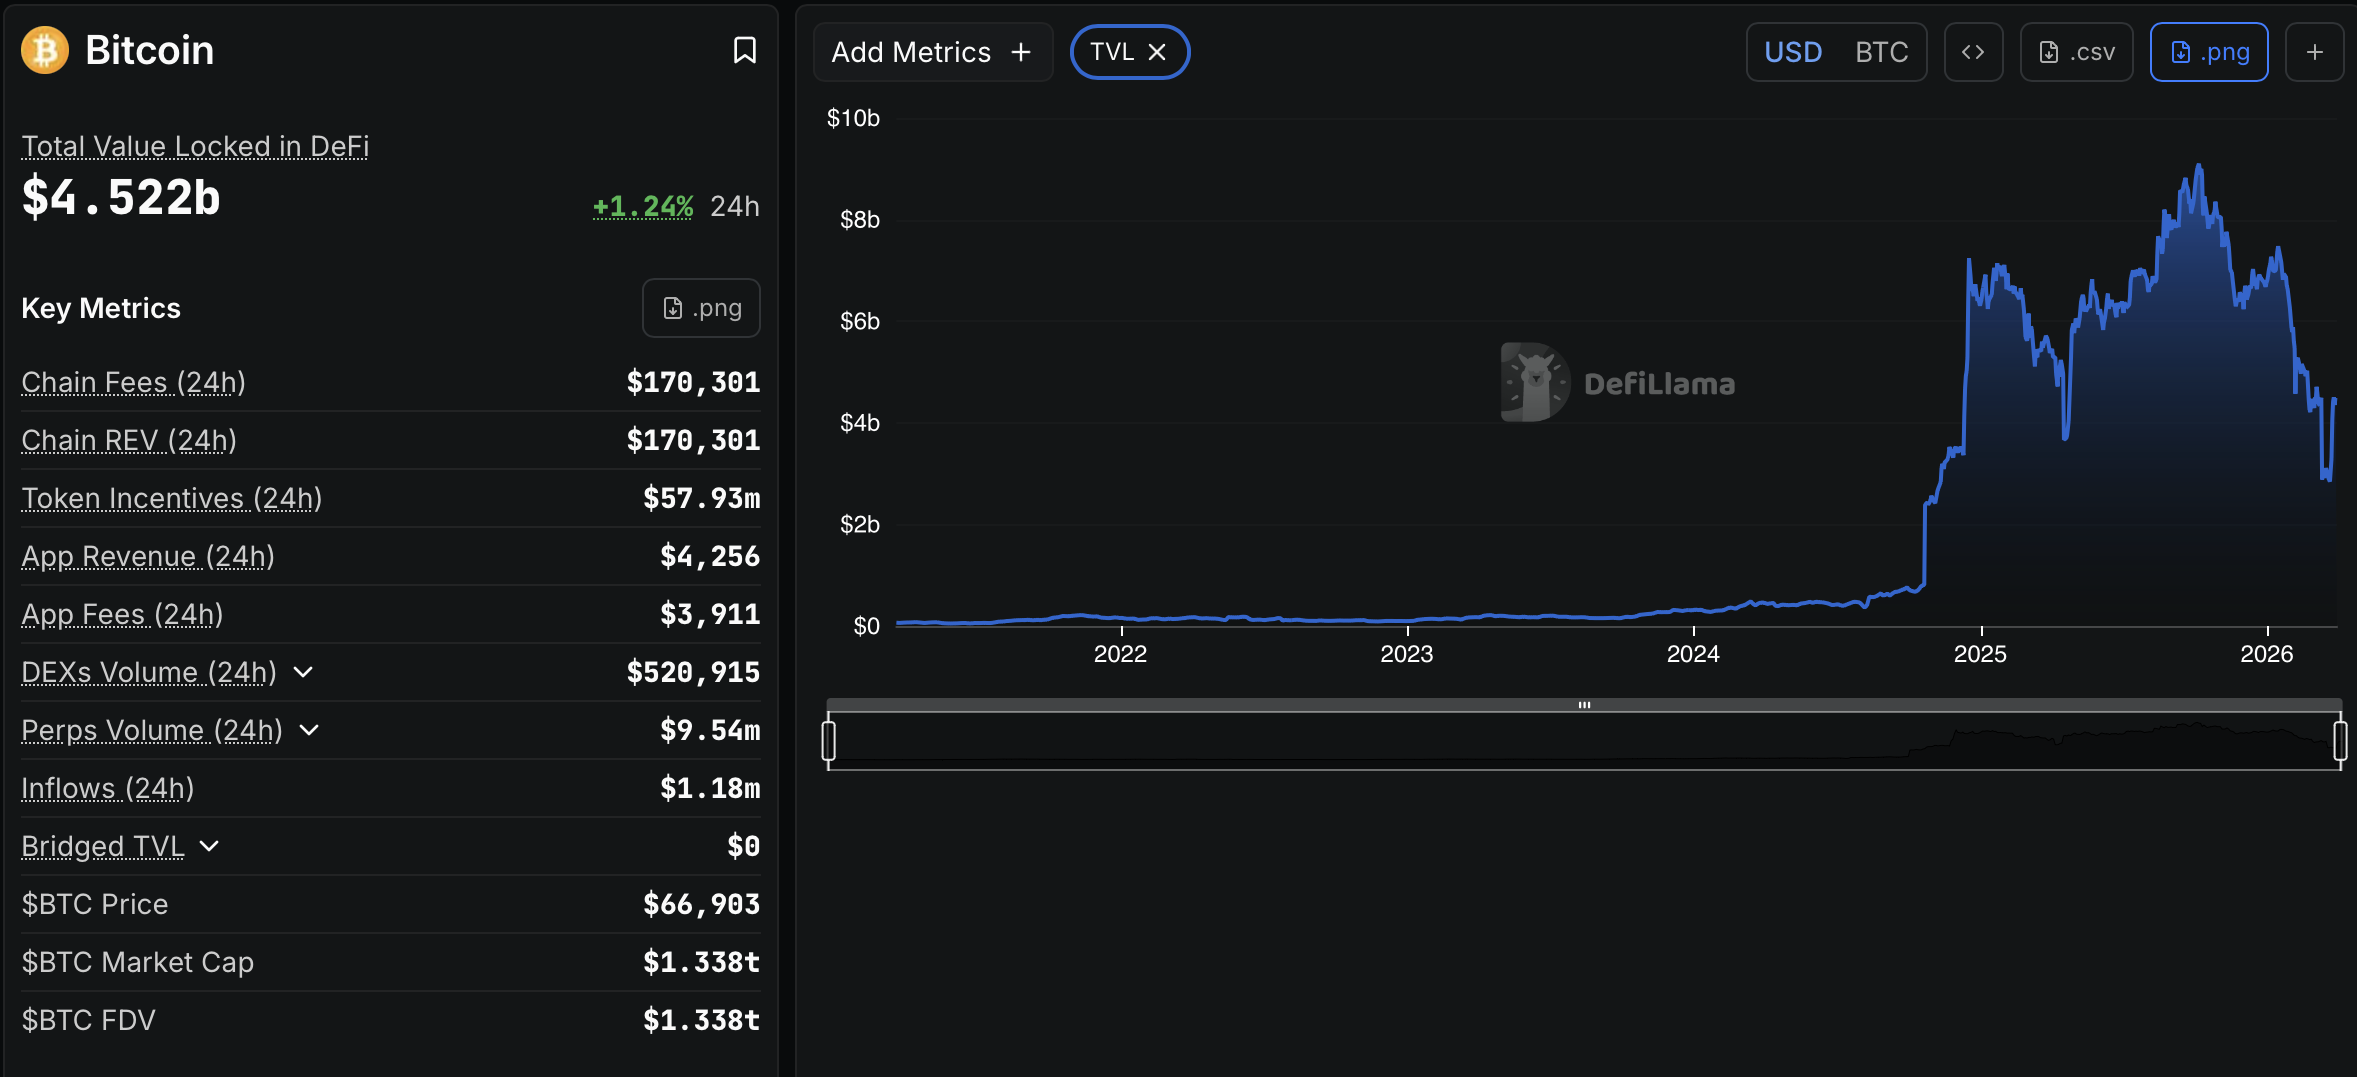Download the TVL chart as .png
Image resolution: width=2357 pixels, height=1077 pixels.
point(2209,51)
